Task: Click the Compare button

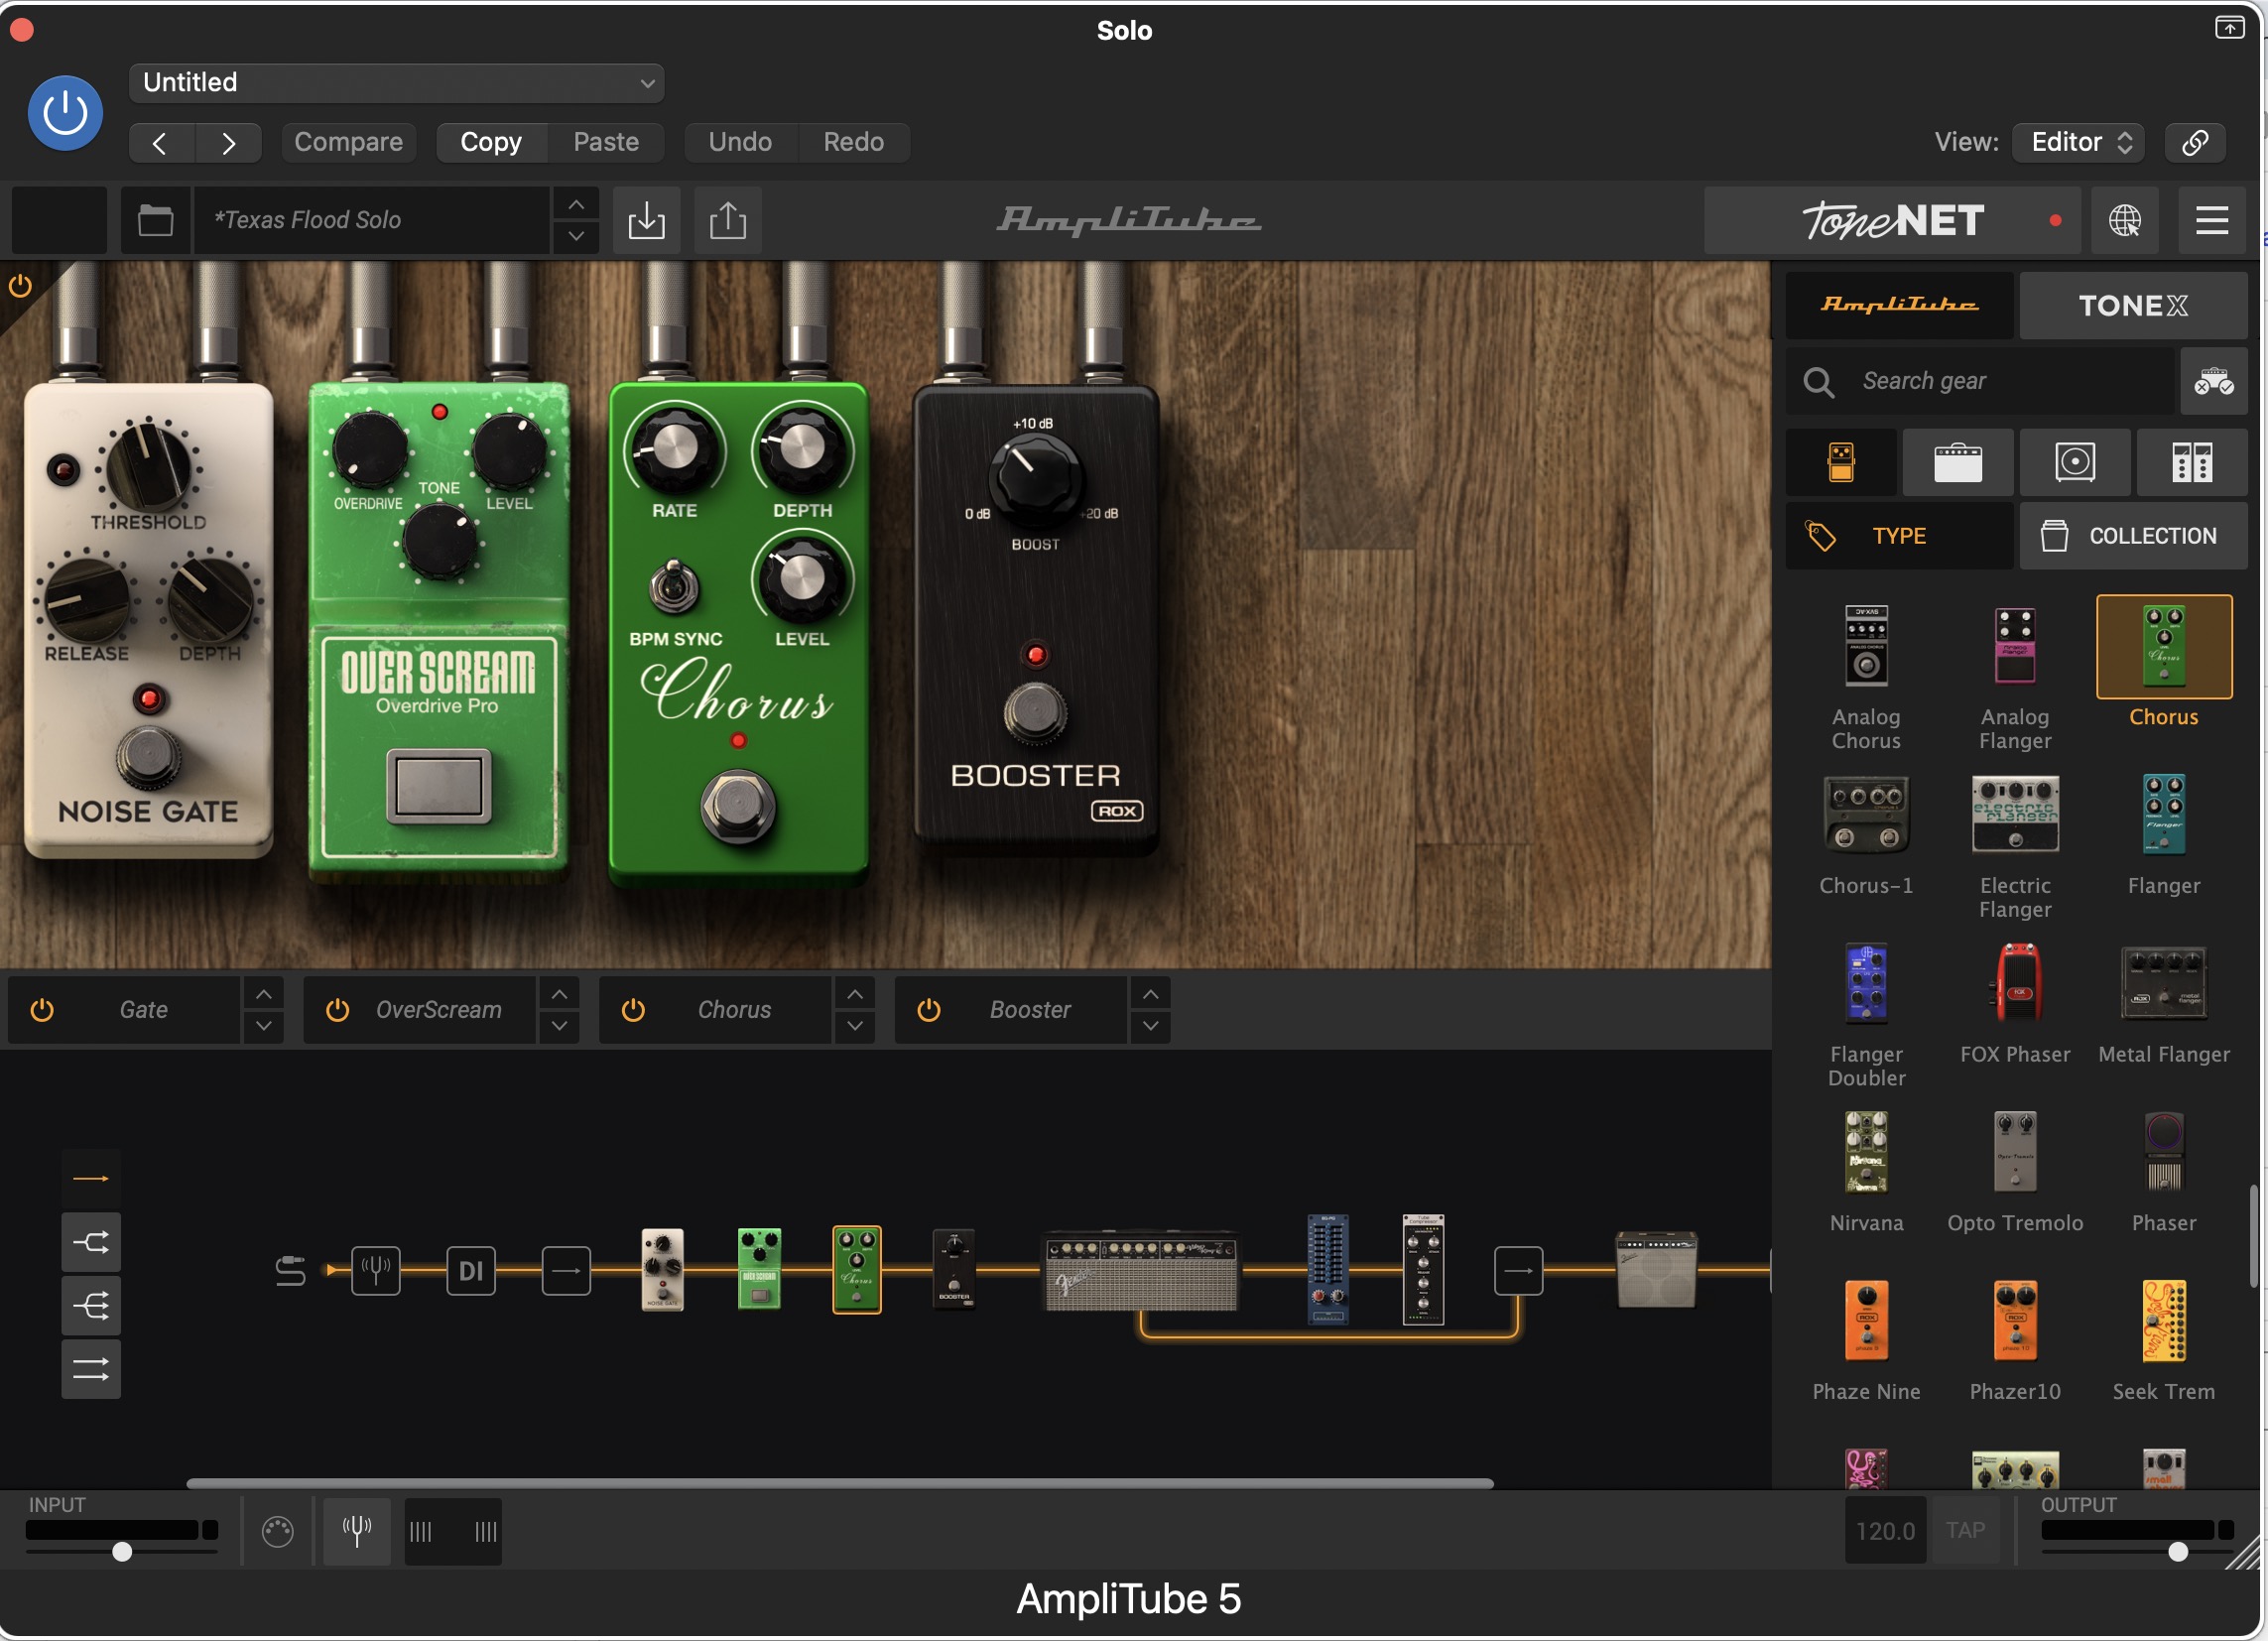Action: (x=348, y=142)
